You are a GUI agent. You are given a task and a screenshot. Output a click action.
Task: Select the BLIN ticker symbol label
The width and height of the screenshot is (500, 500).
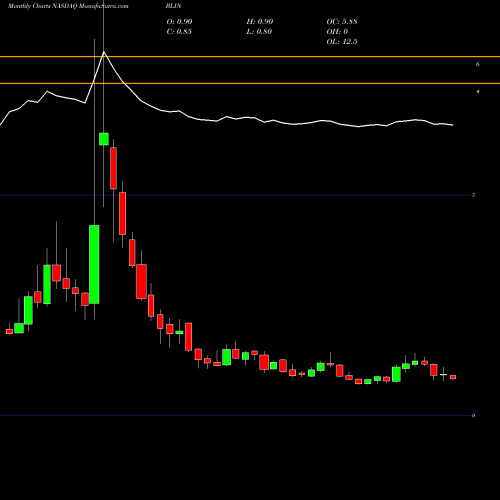pos(173,6)
